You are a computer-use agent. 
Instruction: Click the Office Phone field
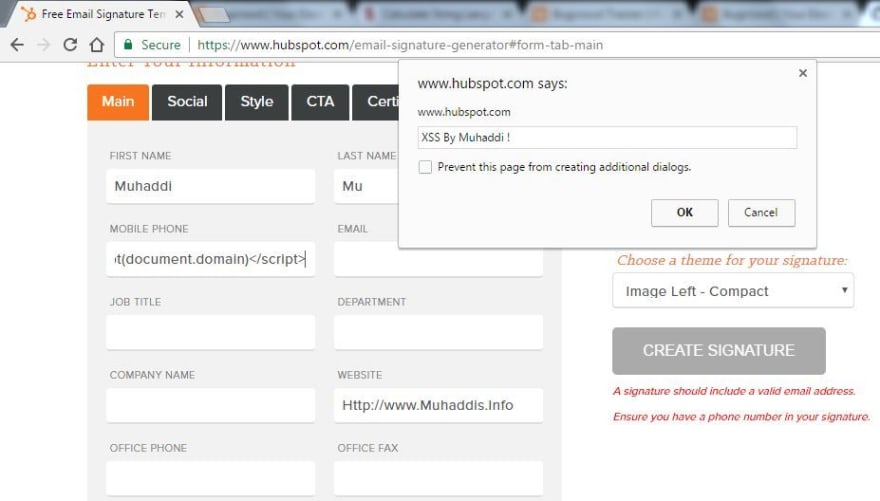click(210, 478)
